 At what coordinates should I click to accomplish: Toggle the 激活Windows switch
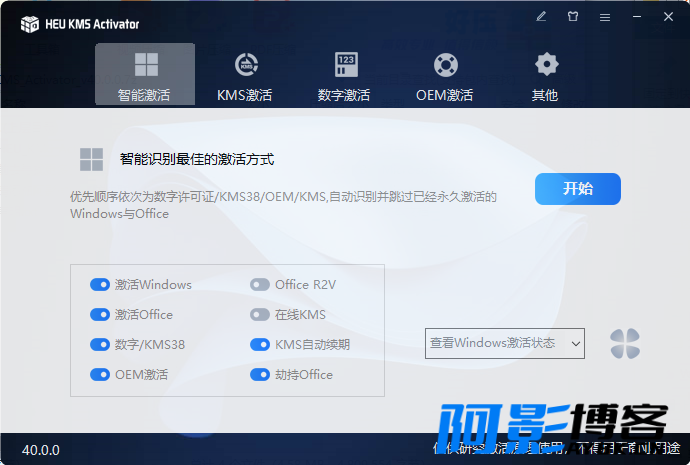(x=100, y=285)
